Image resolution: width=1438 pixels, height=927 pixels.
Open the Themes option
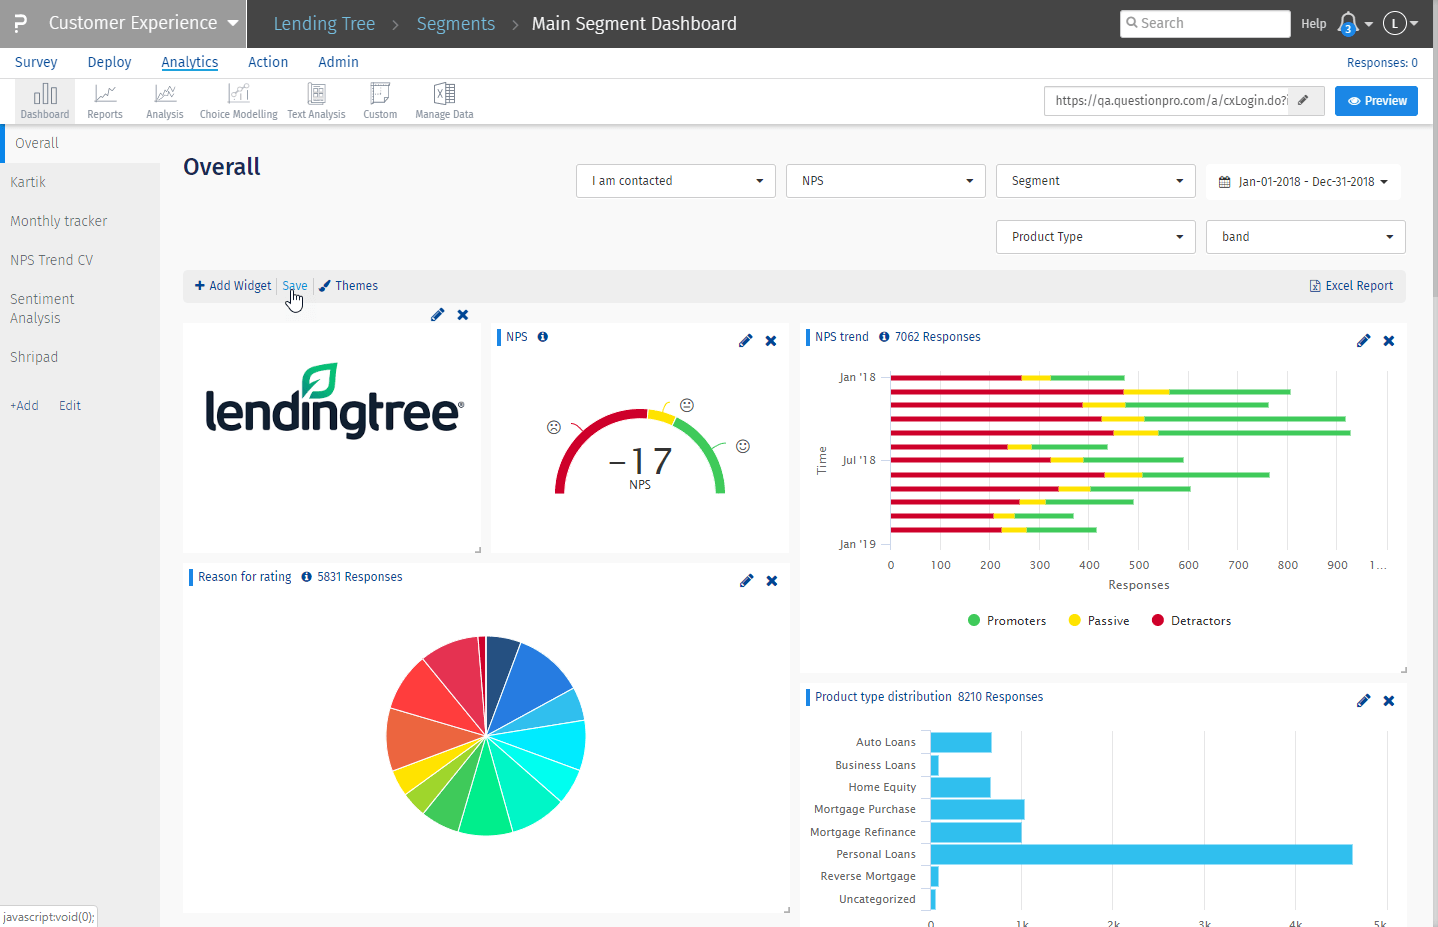[x=348, y=286]
